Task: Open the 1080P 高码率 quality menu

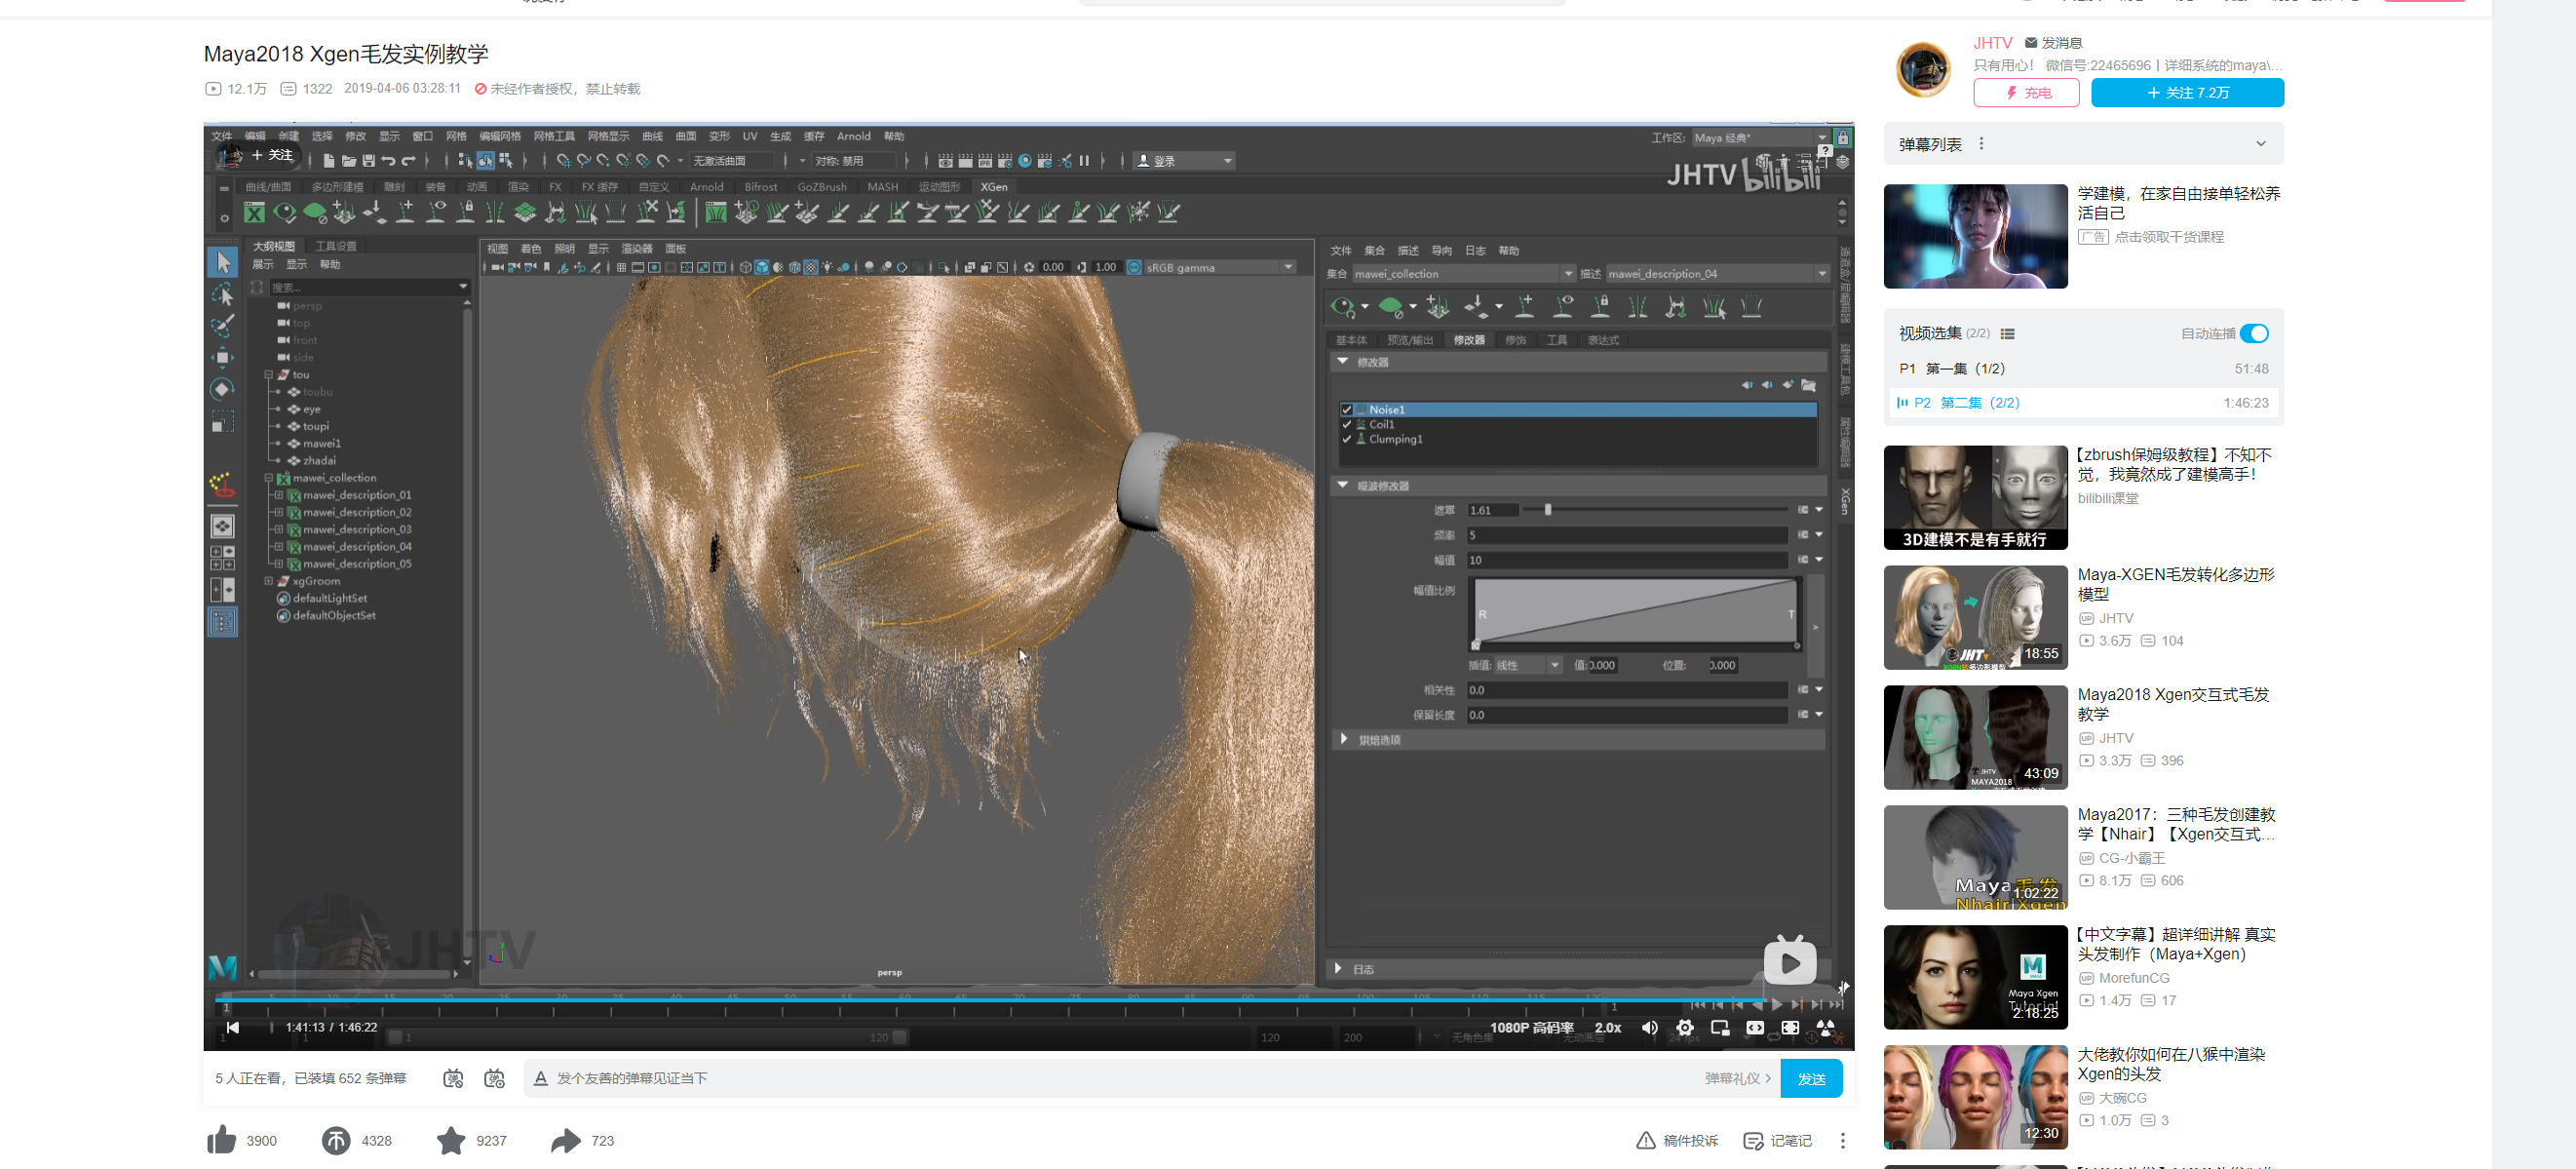Action: coord(1531,1027)
